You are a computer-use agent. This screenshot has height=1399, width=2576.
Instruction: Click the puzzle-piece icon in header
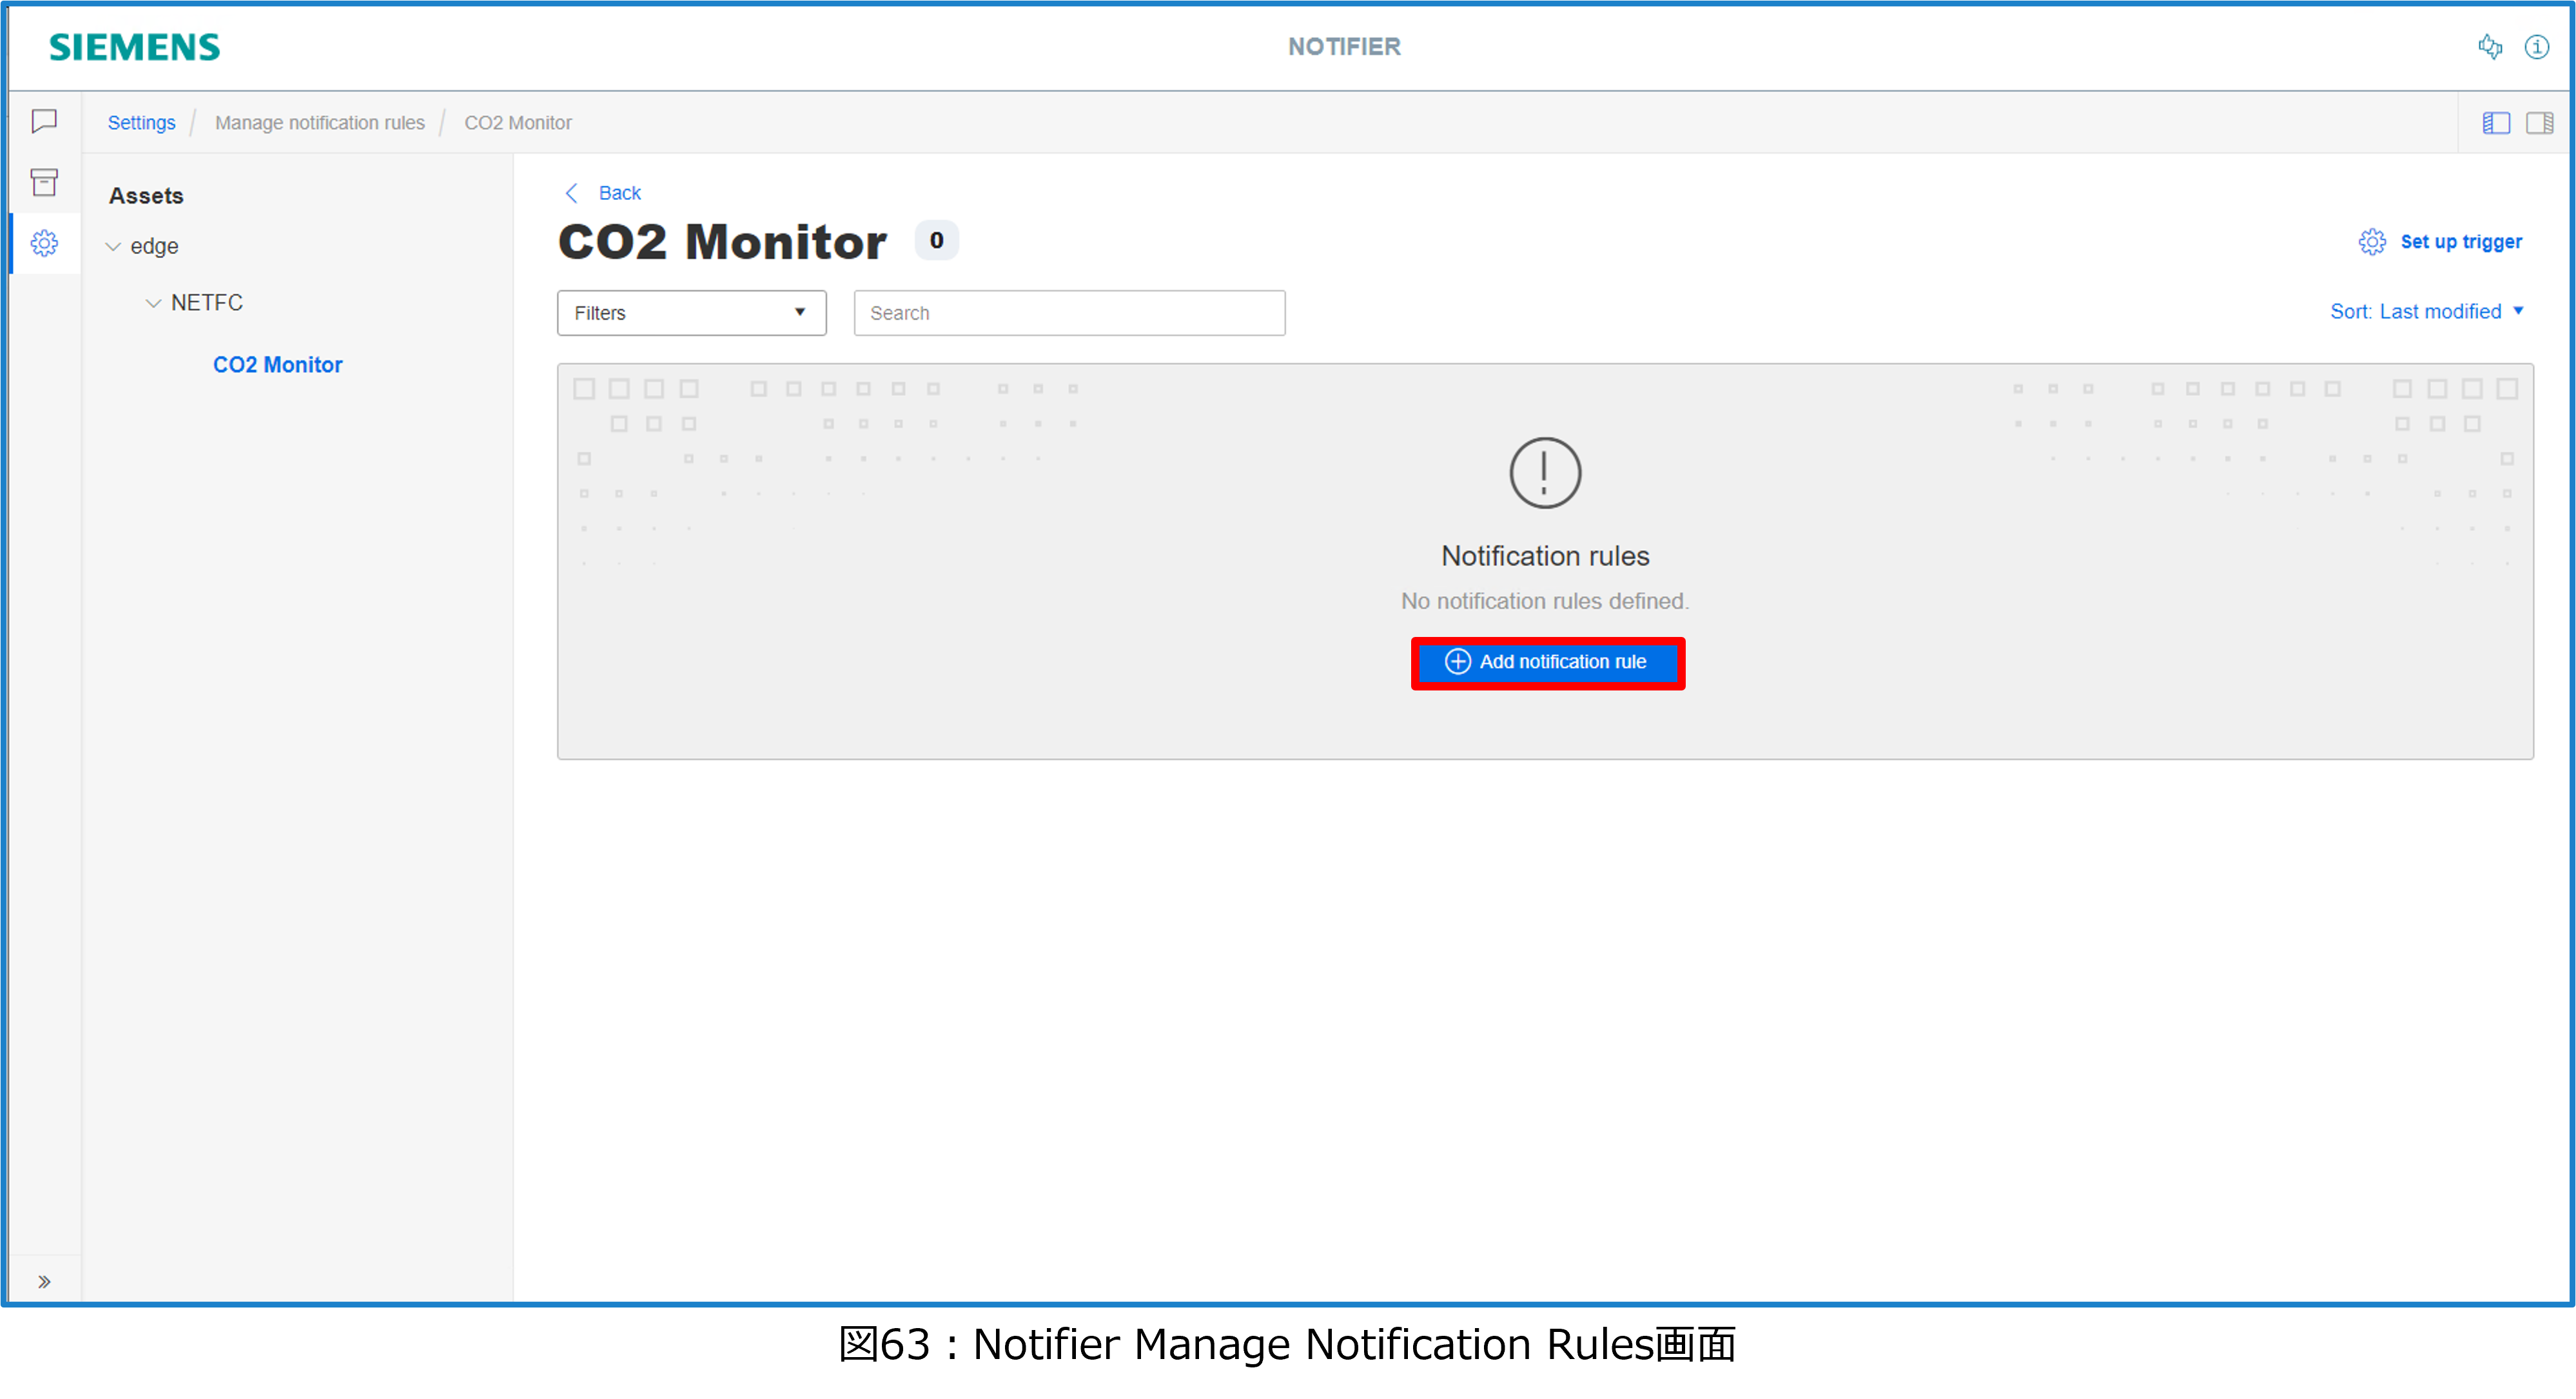[2490, 47]
